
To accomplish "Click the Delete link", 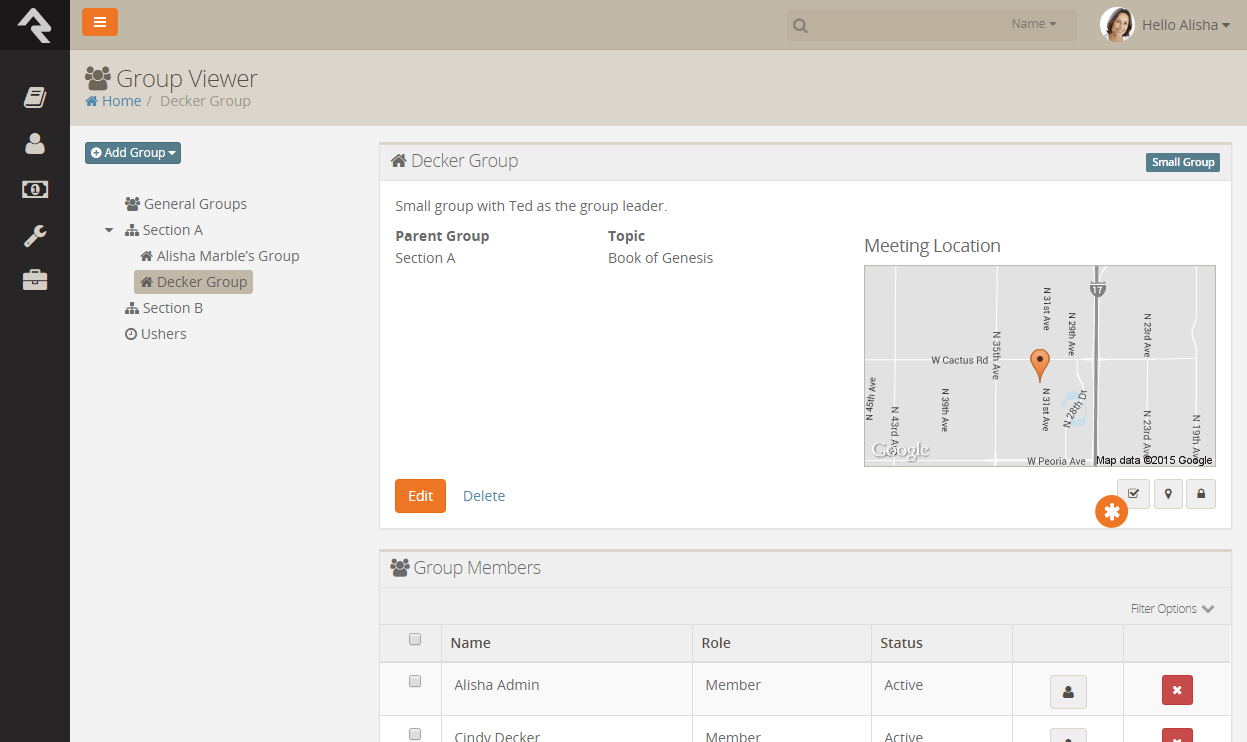I will (484, 496).
